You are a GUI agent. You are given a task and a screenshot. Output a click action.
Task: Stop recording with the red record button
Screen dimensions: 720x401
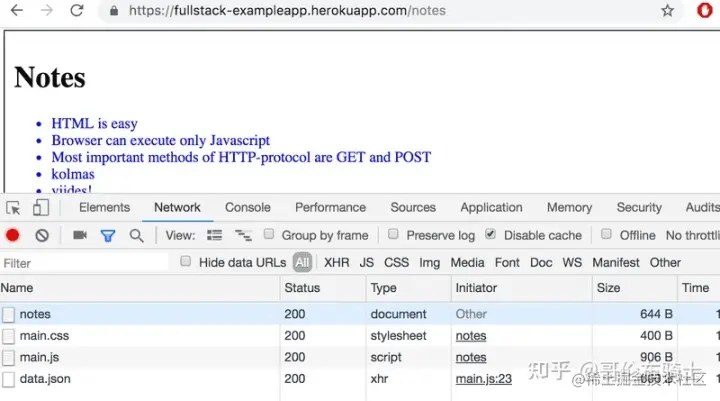pyautogui.click(x=12, y=236)
